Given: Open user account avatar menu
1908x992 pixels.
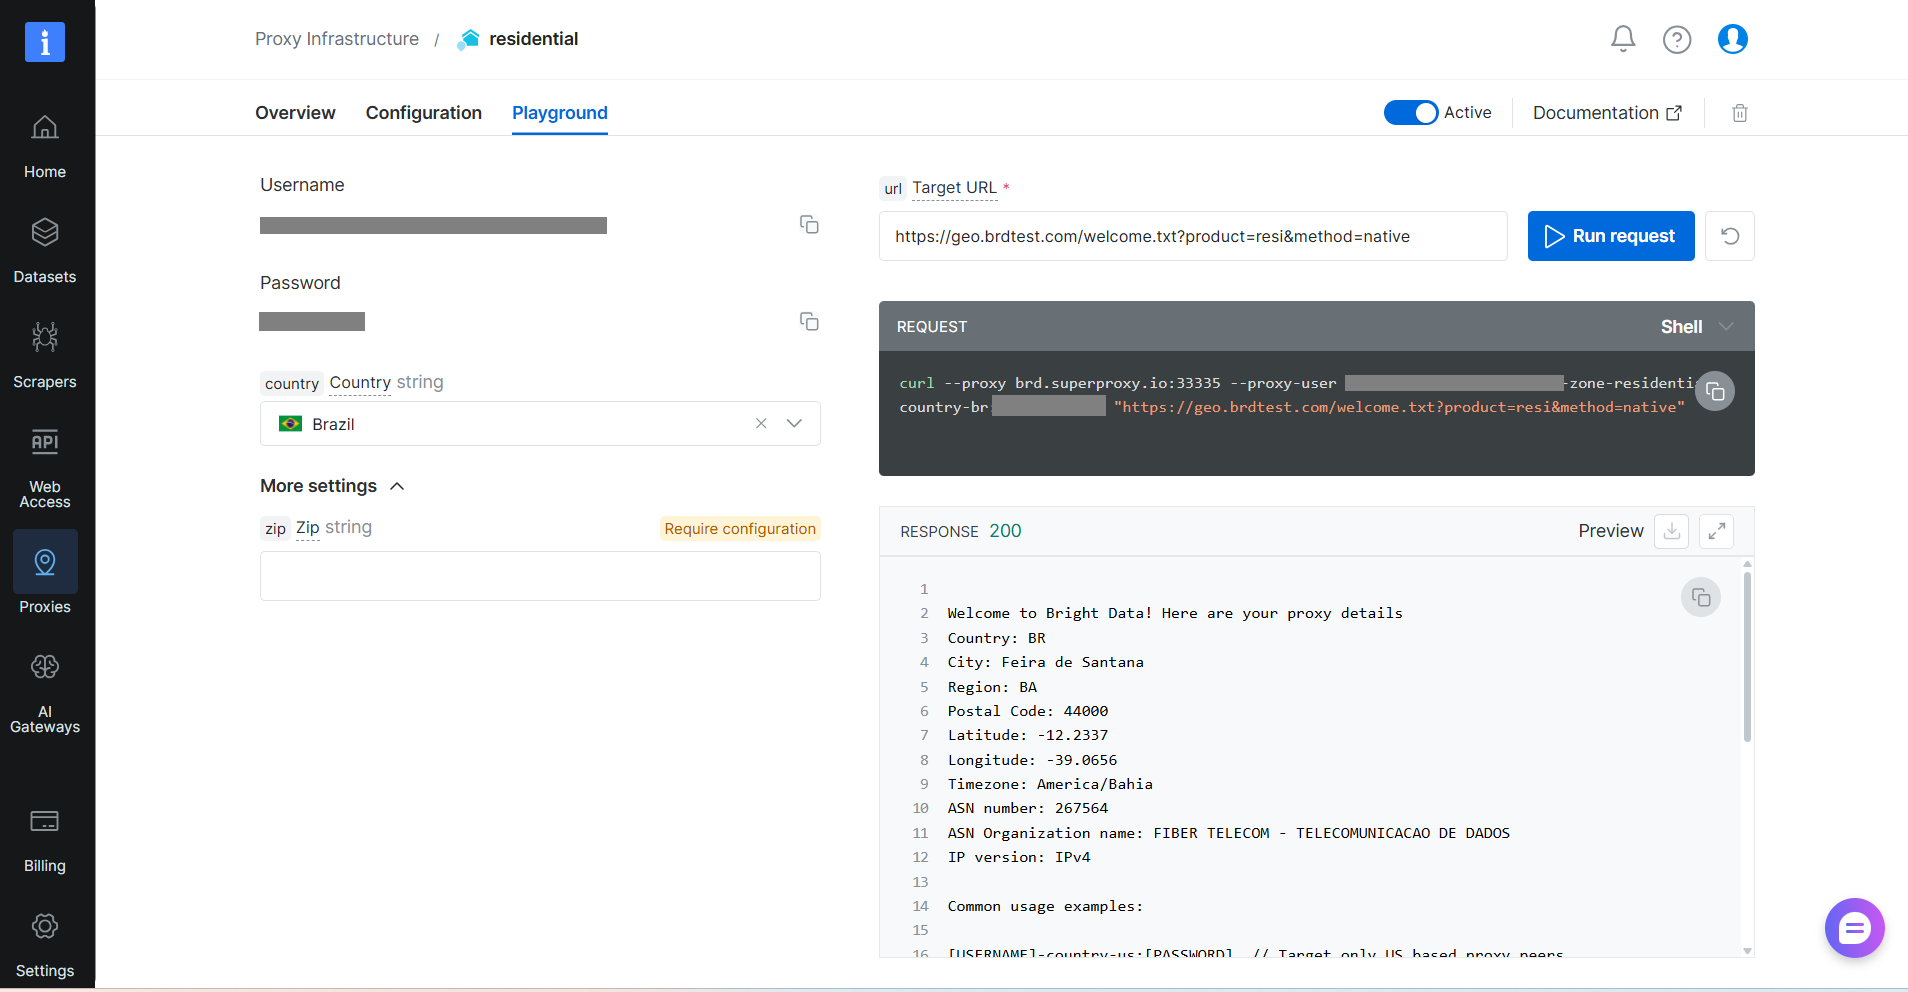Looking at the screenshot, I should 1733,39.
